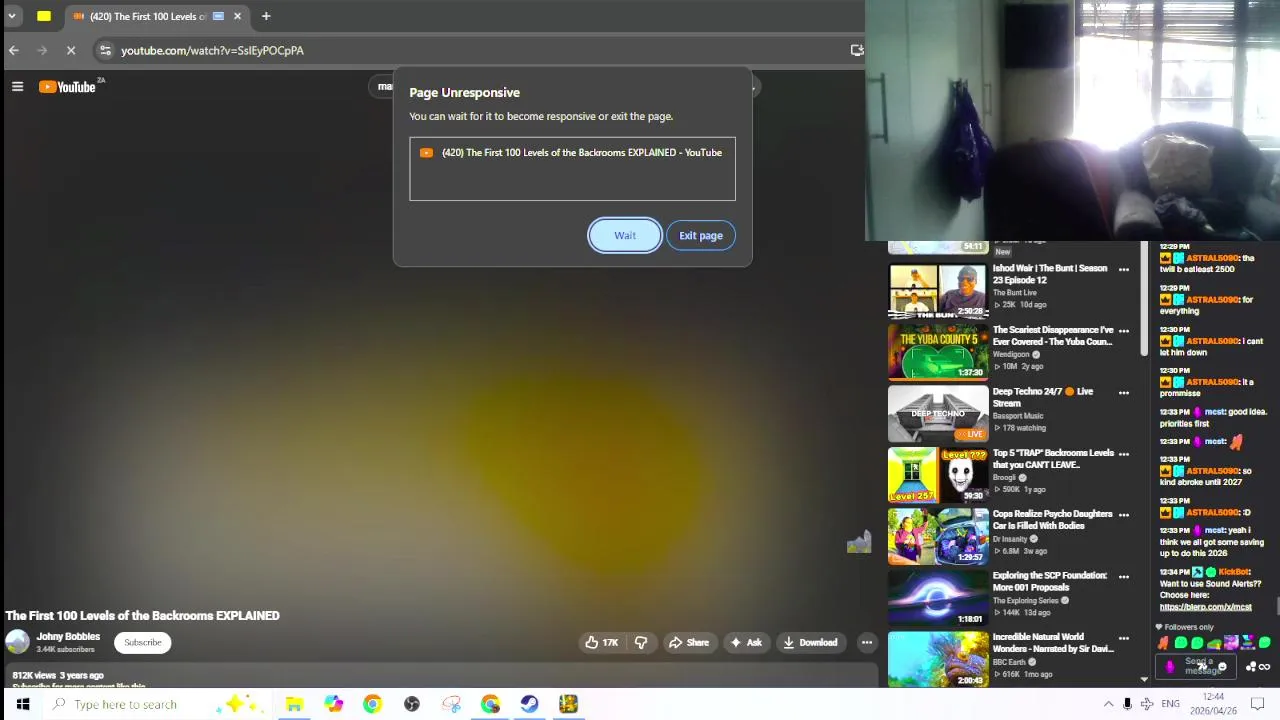1280x720 pixels.
Task: Open options menu for Deep Techno stream
Action: pos(1124,393)
